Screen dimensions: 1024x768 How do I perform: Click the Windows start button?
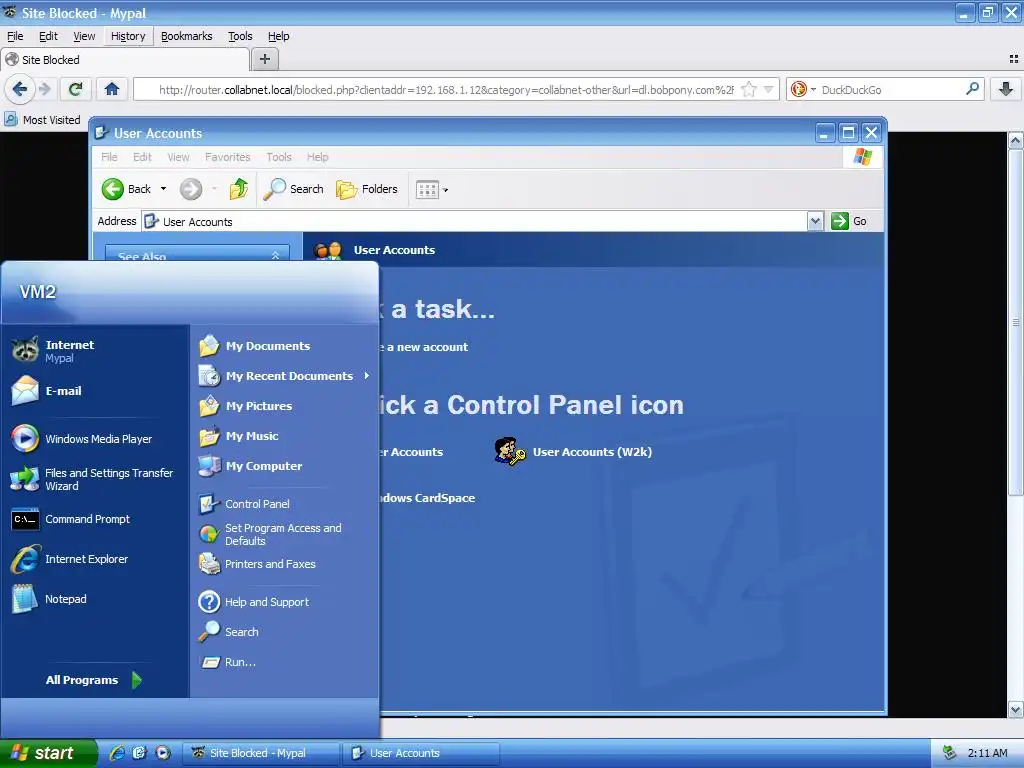48,753
